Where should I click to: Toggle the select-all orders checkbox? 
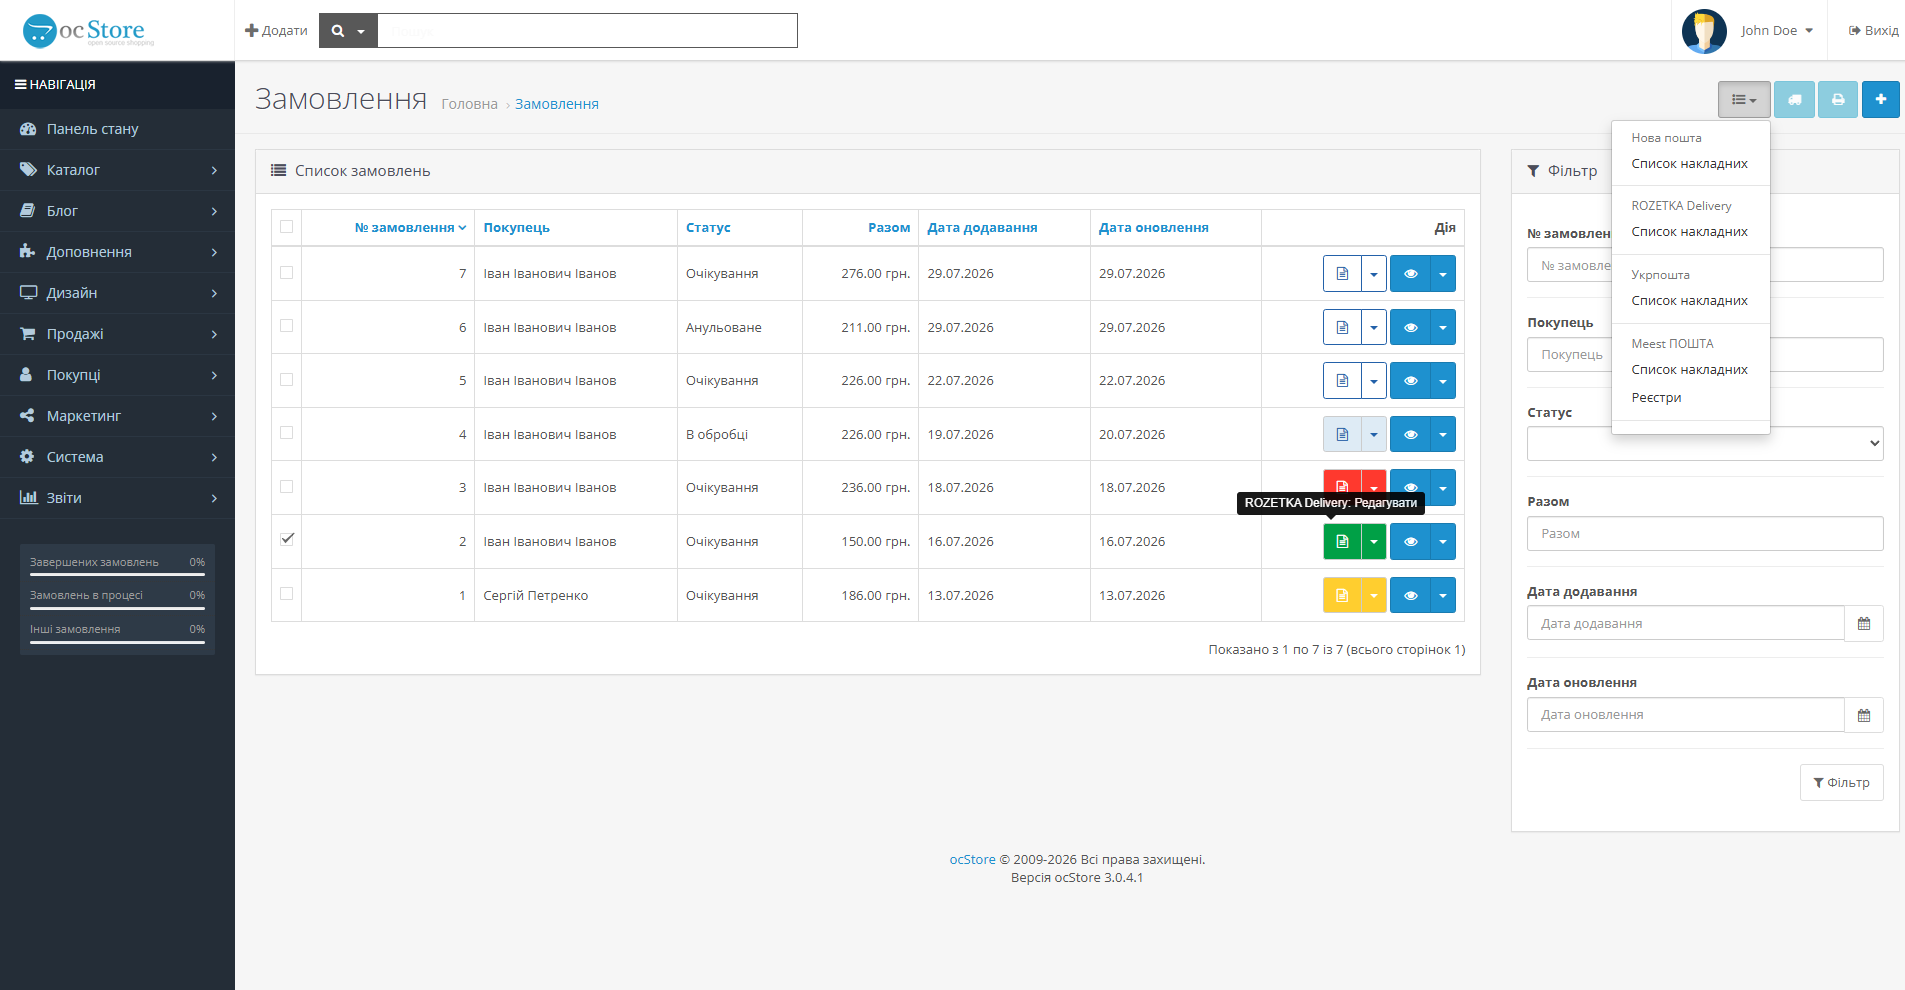(287, 227)
